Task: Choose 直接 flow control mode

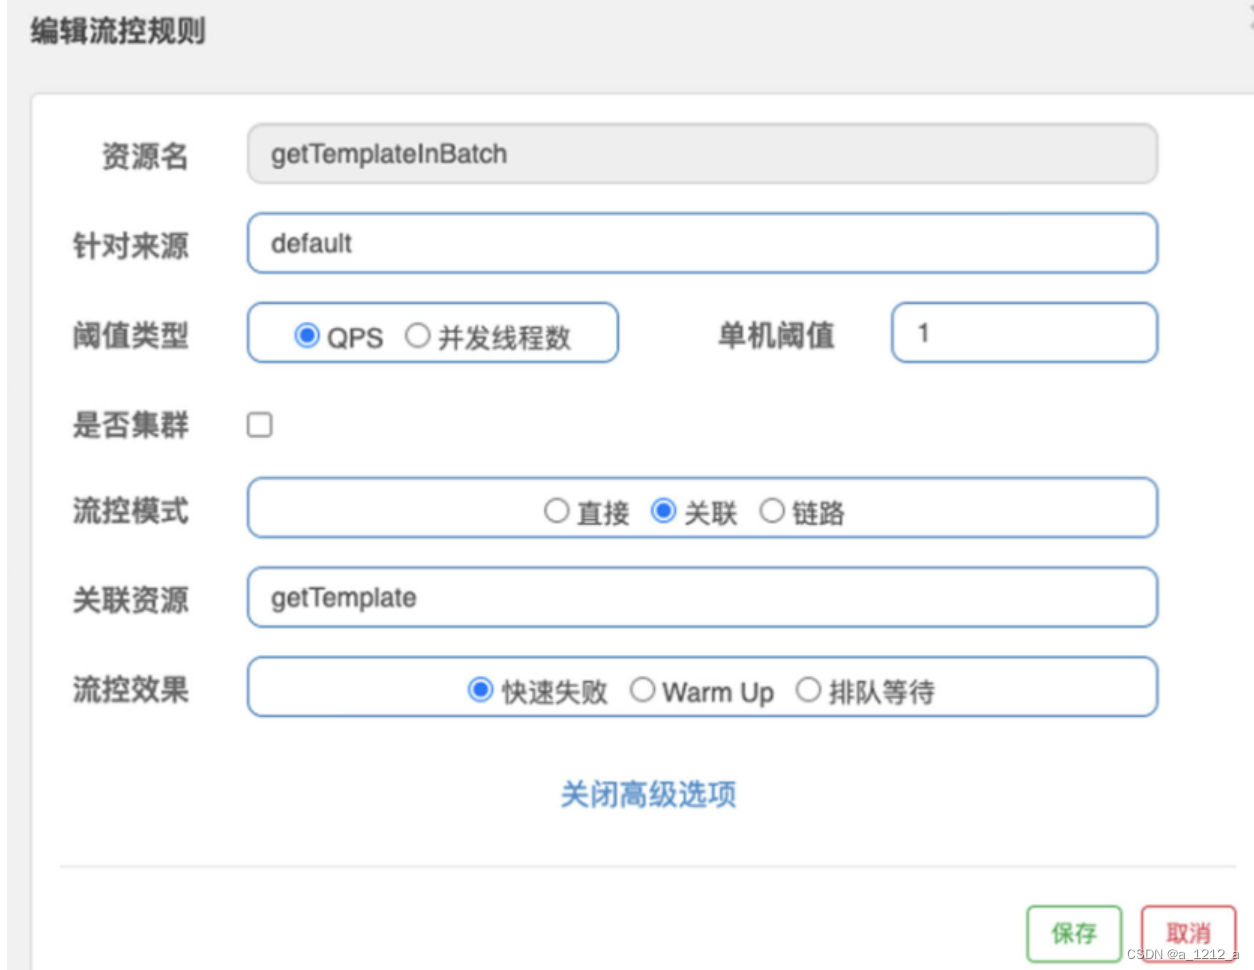Action: (556, 511)
